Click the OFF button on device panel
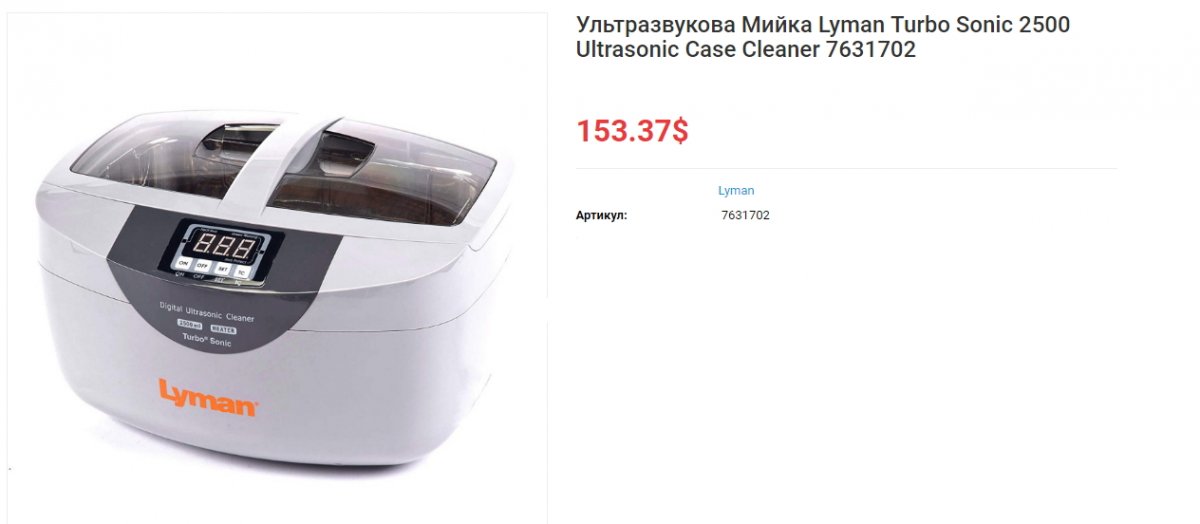This screenshot has height=524, width=1200. (x=202, y=266)
